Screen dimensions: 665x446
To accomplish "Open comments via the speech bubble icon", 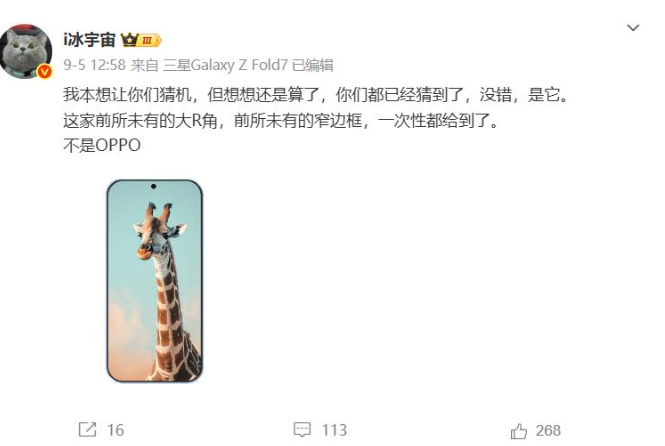I will coord(302,430).
